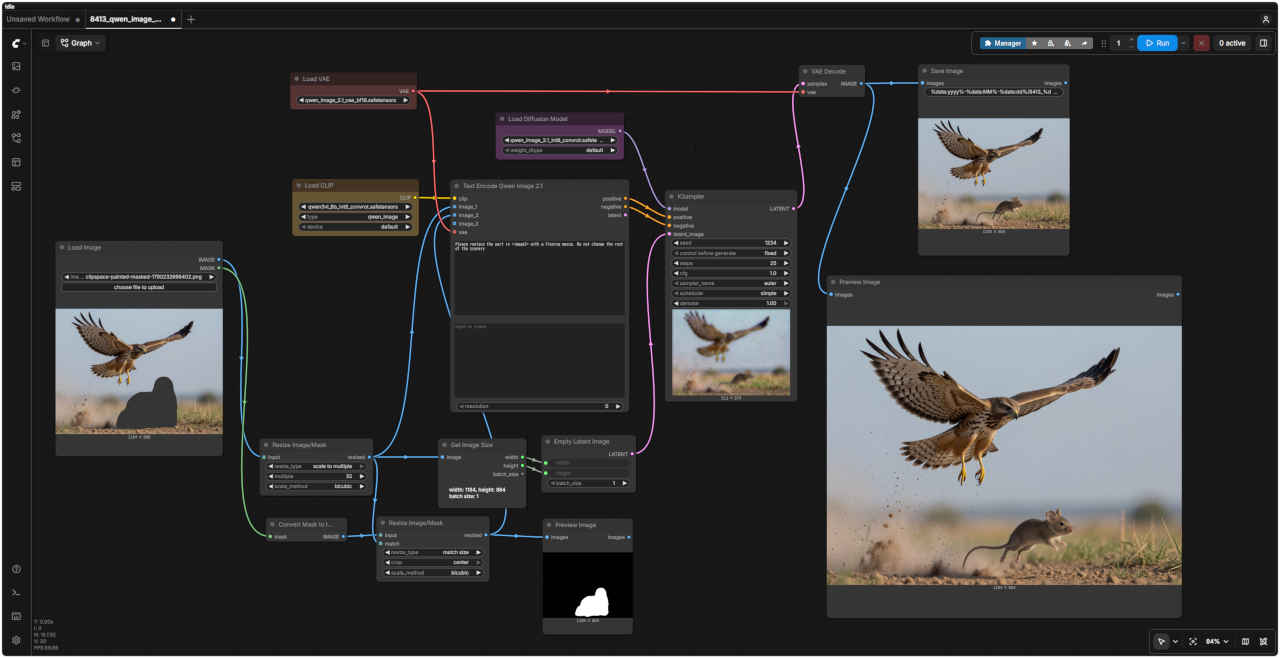
Task: Click the positive prompt text box
Action: (x=540, y=277)
